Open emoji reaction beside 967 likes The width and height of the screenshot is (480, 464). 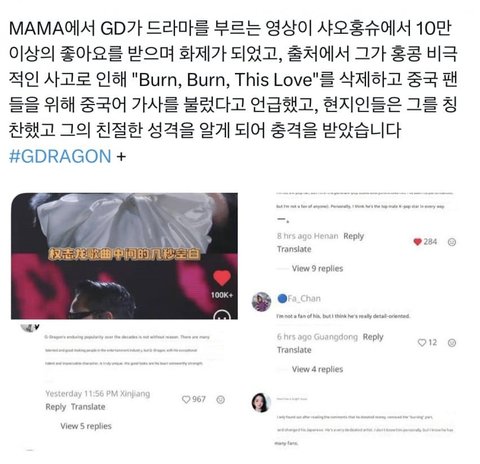click(220, 399)
